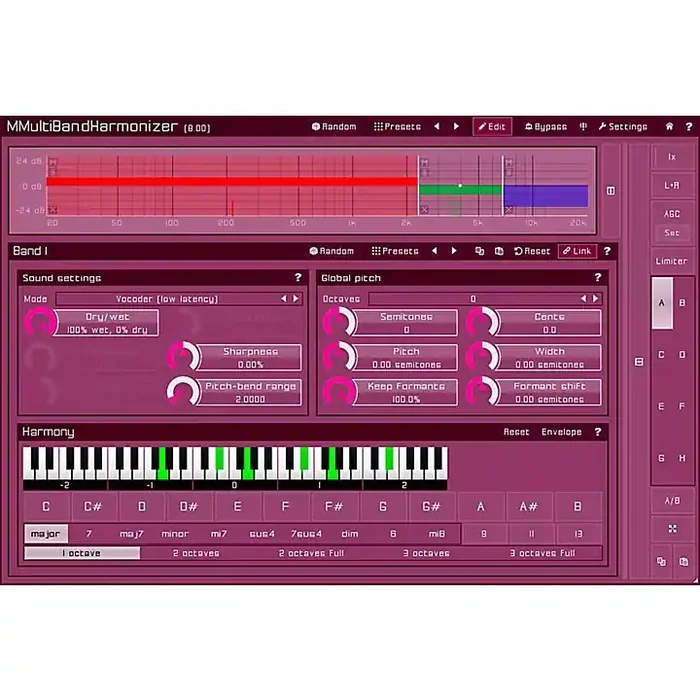This screenshot has width=700, height=700.
Task: Click the MIDI trident icon in top bar
Action: pyautogui.click(x=583, y=127)
